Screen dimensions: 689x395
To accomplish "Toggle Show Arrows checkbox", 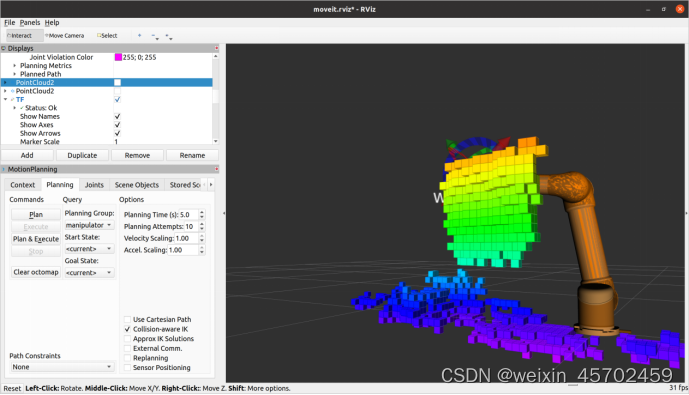I will [x=117, y=133].
